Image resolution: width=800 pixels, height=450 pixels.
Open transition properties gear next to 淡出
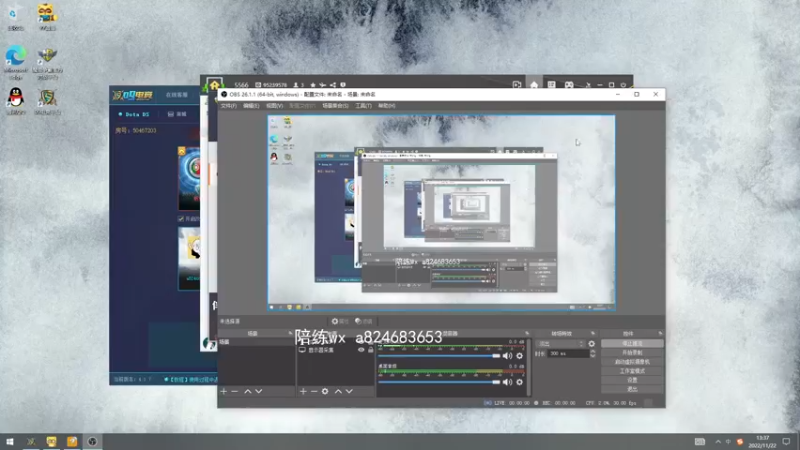point(591,344)
